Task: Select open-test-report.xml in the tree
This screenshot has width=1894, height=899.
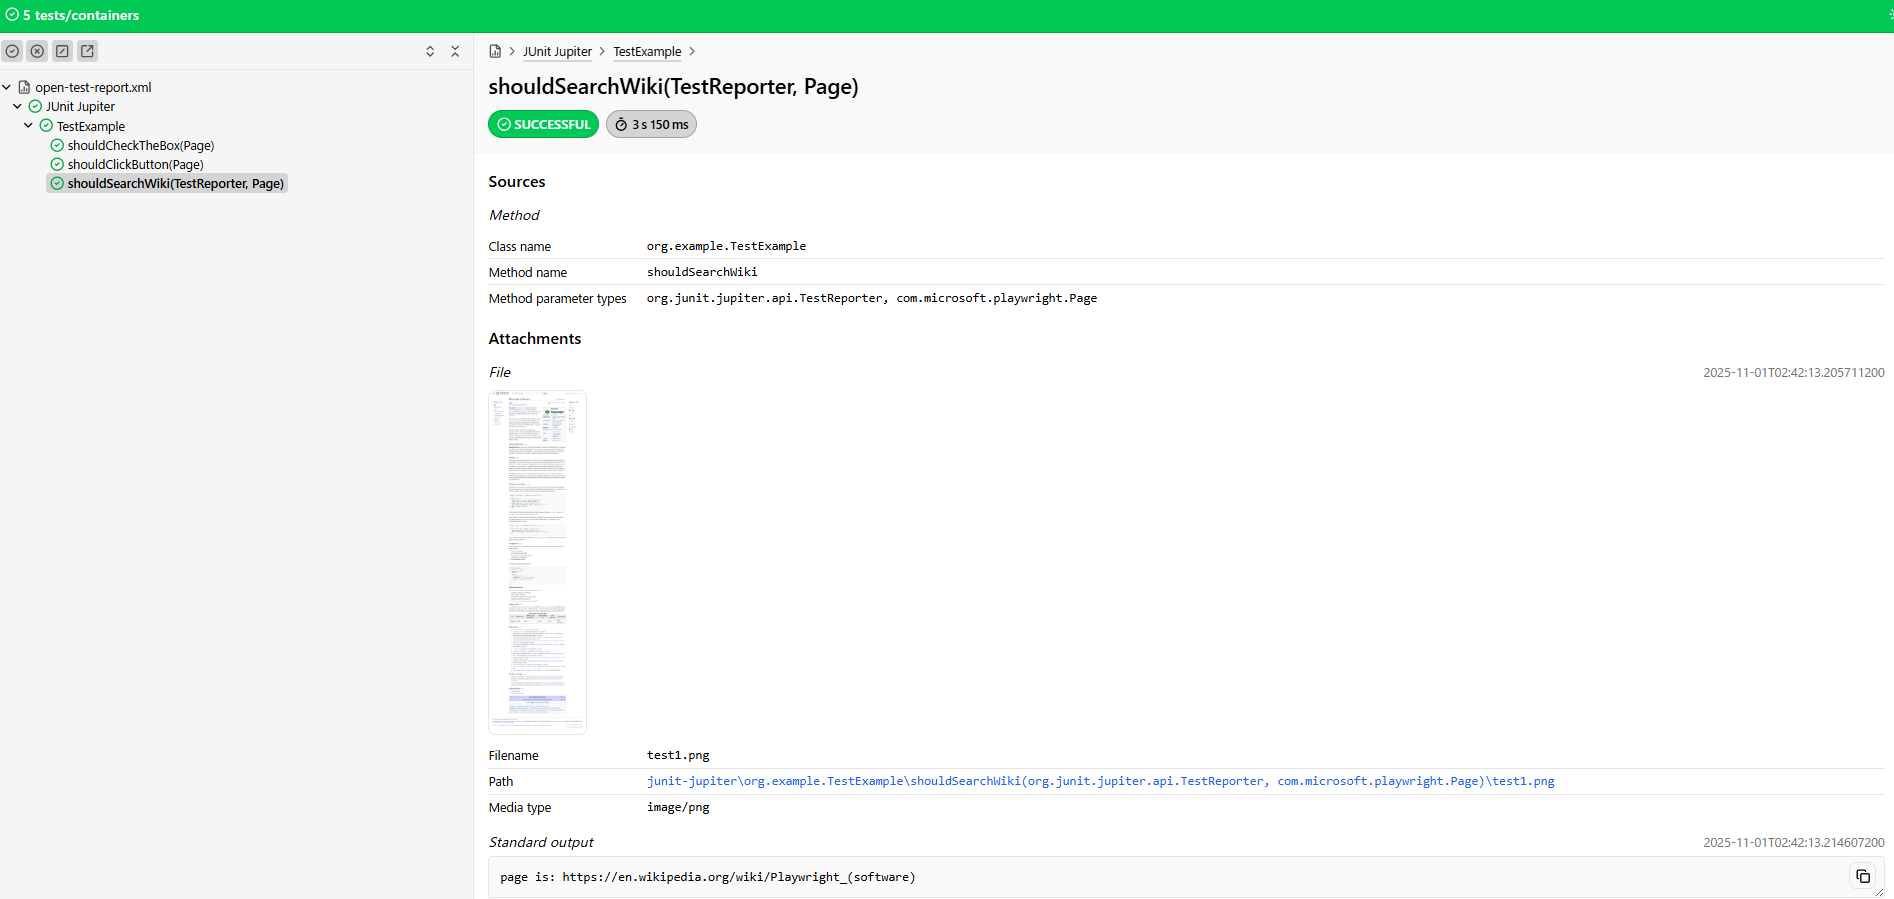Action: click(x=93, y=87)
